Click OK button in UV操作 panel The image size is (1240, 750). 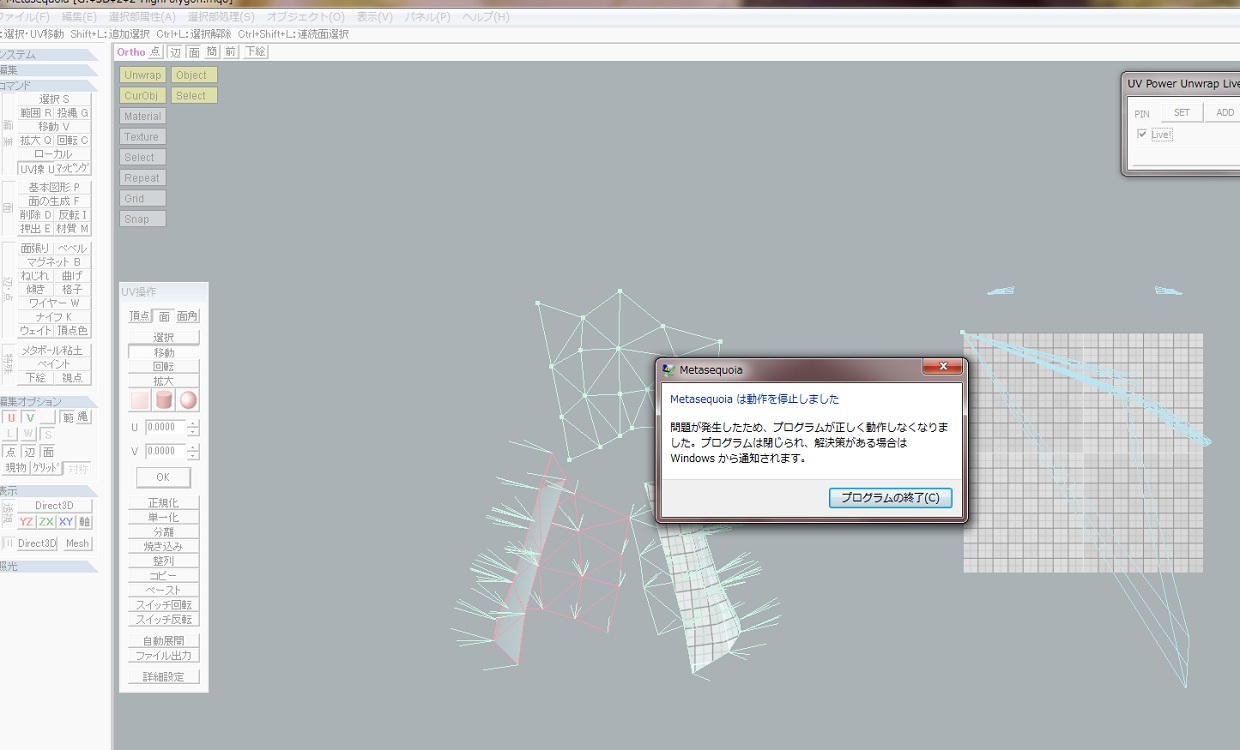click(x=163, y=477)
